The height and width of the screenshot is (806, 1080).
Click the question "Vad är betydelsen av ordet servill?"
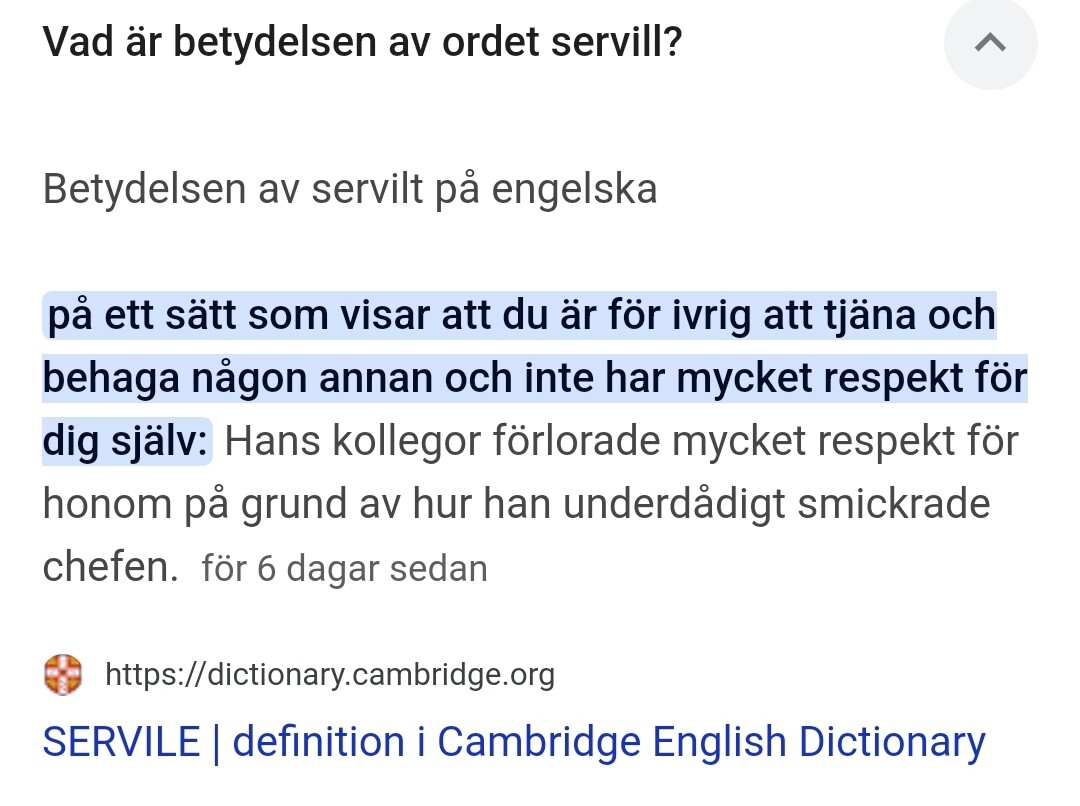[362, 45]
